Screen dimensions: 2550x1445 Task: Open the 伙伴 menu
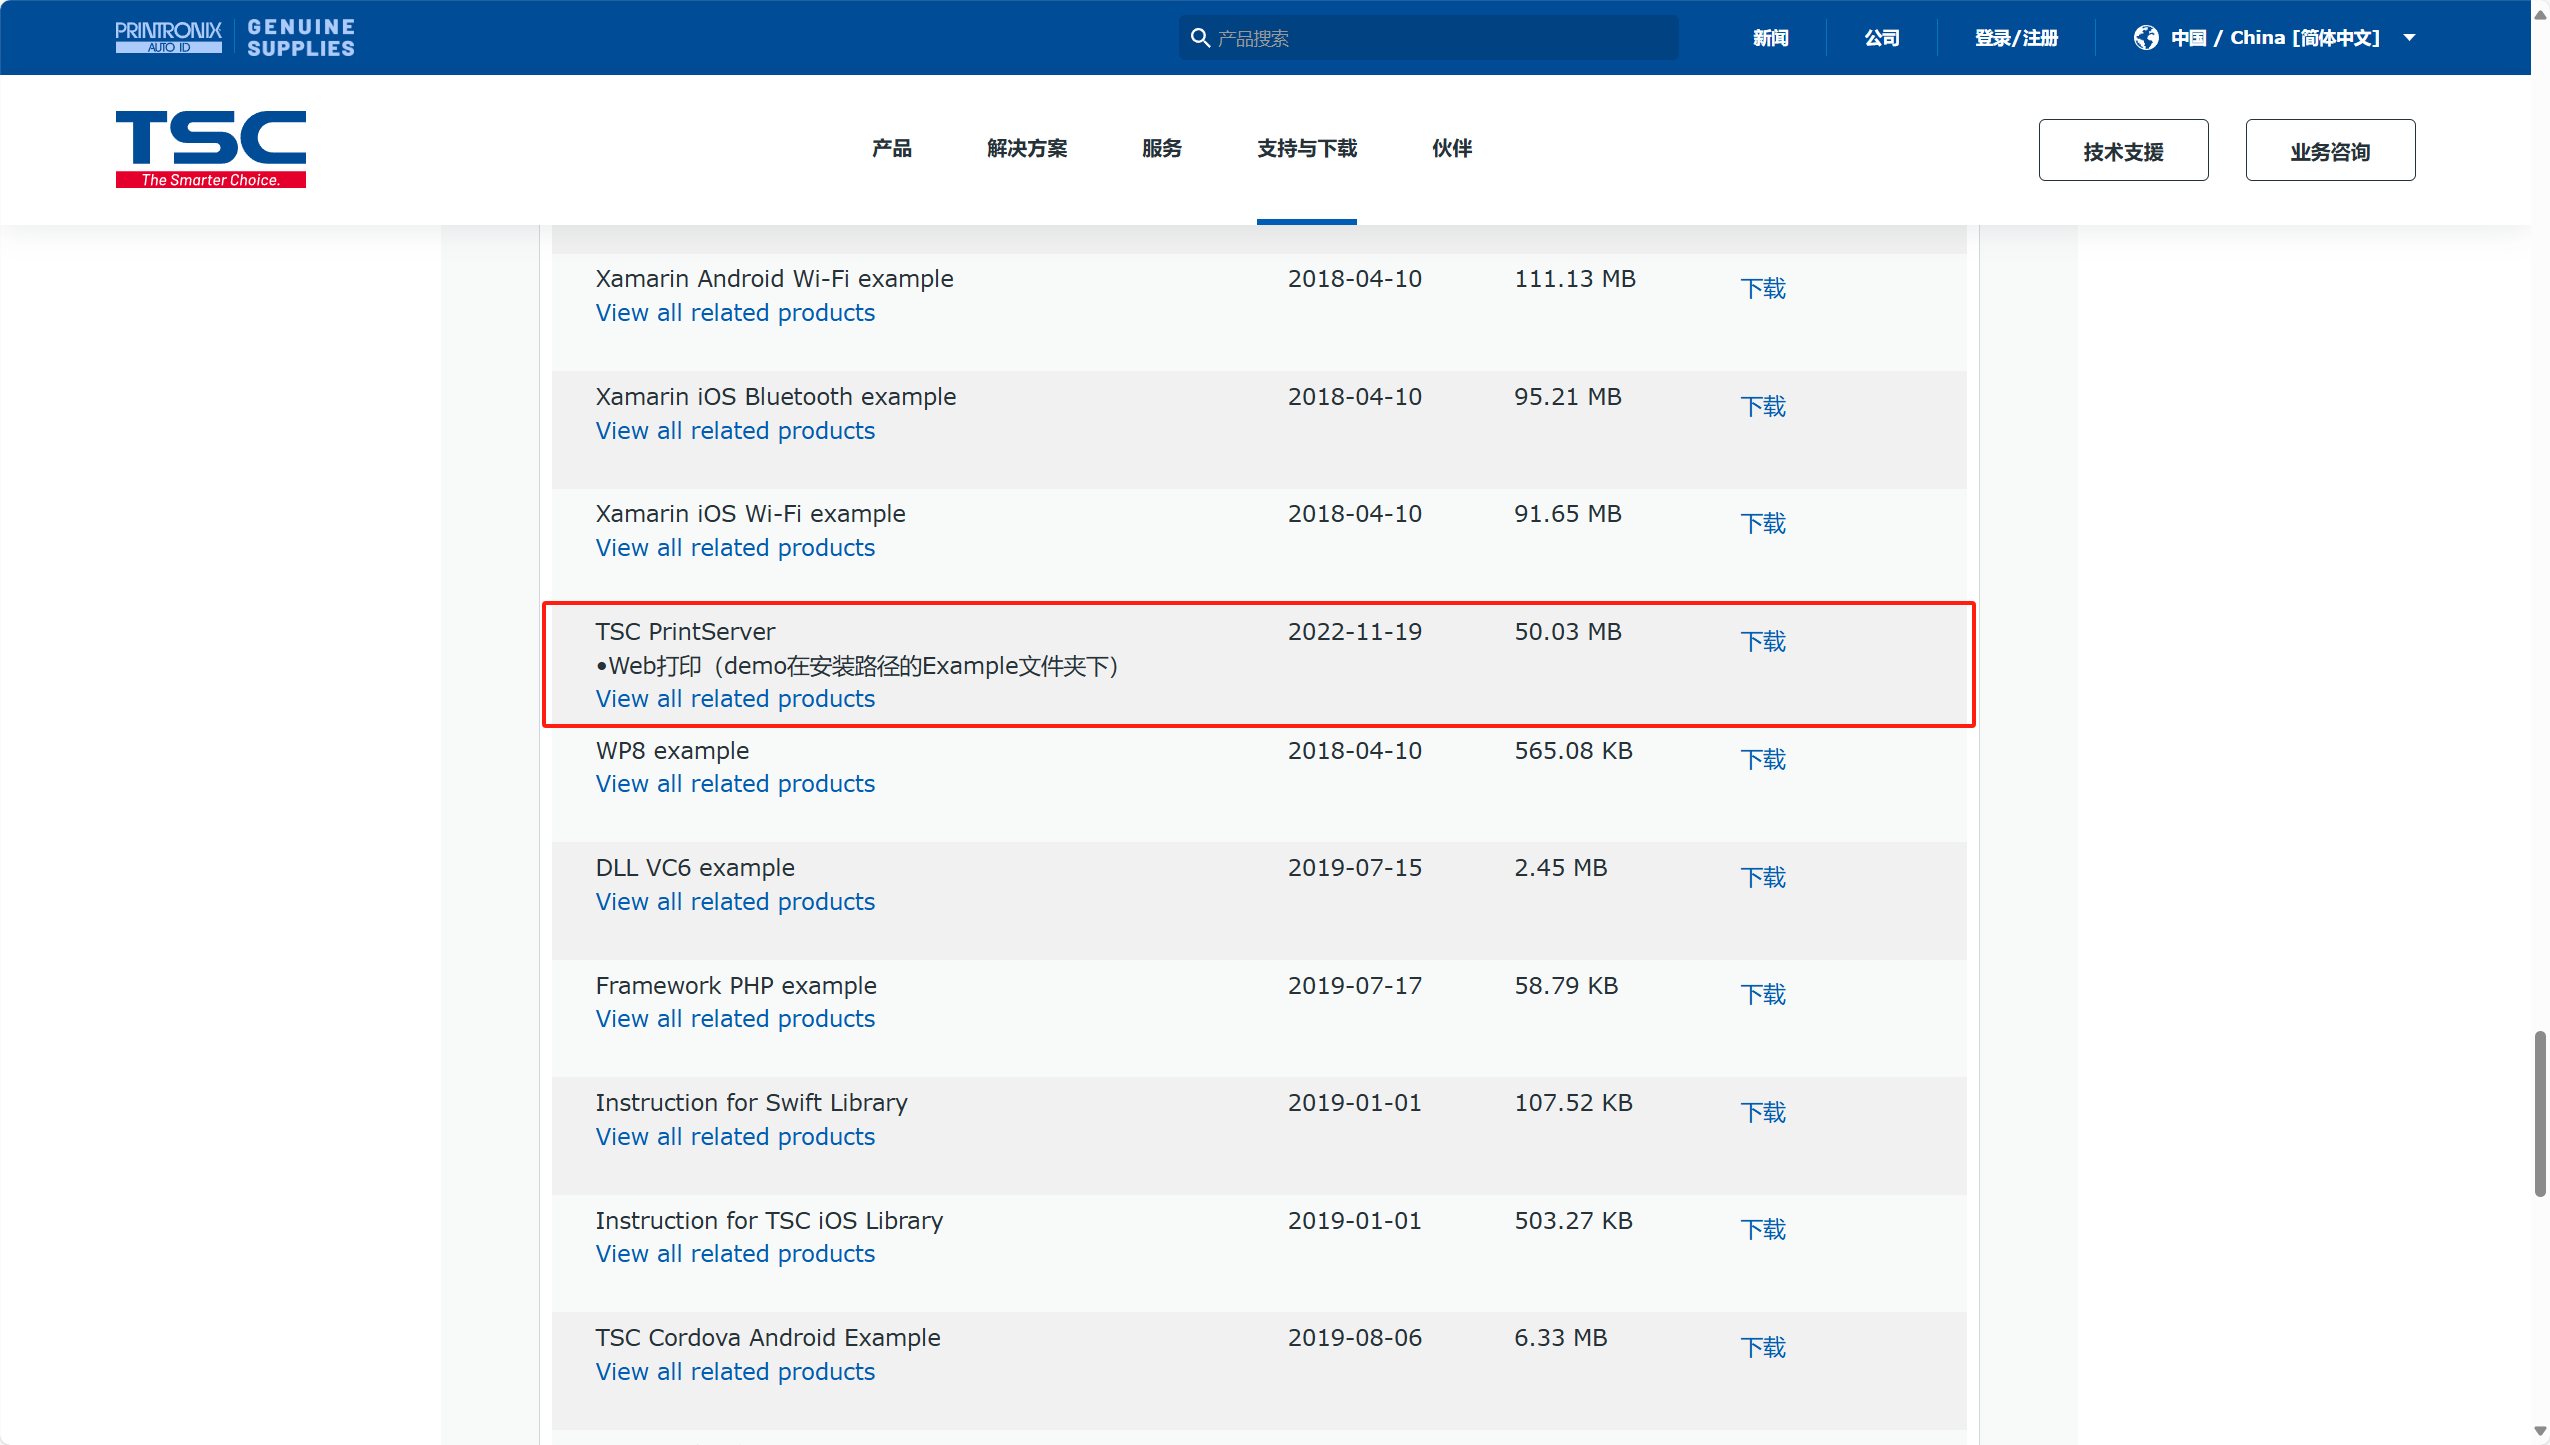tap(1452, 149)
